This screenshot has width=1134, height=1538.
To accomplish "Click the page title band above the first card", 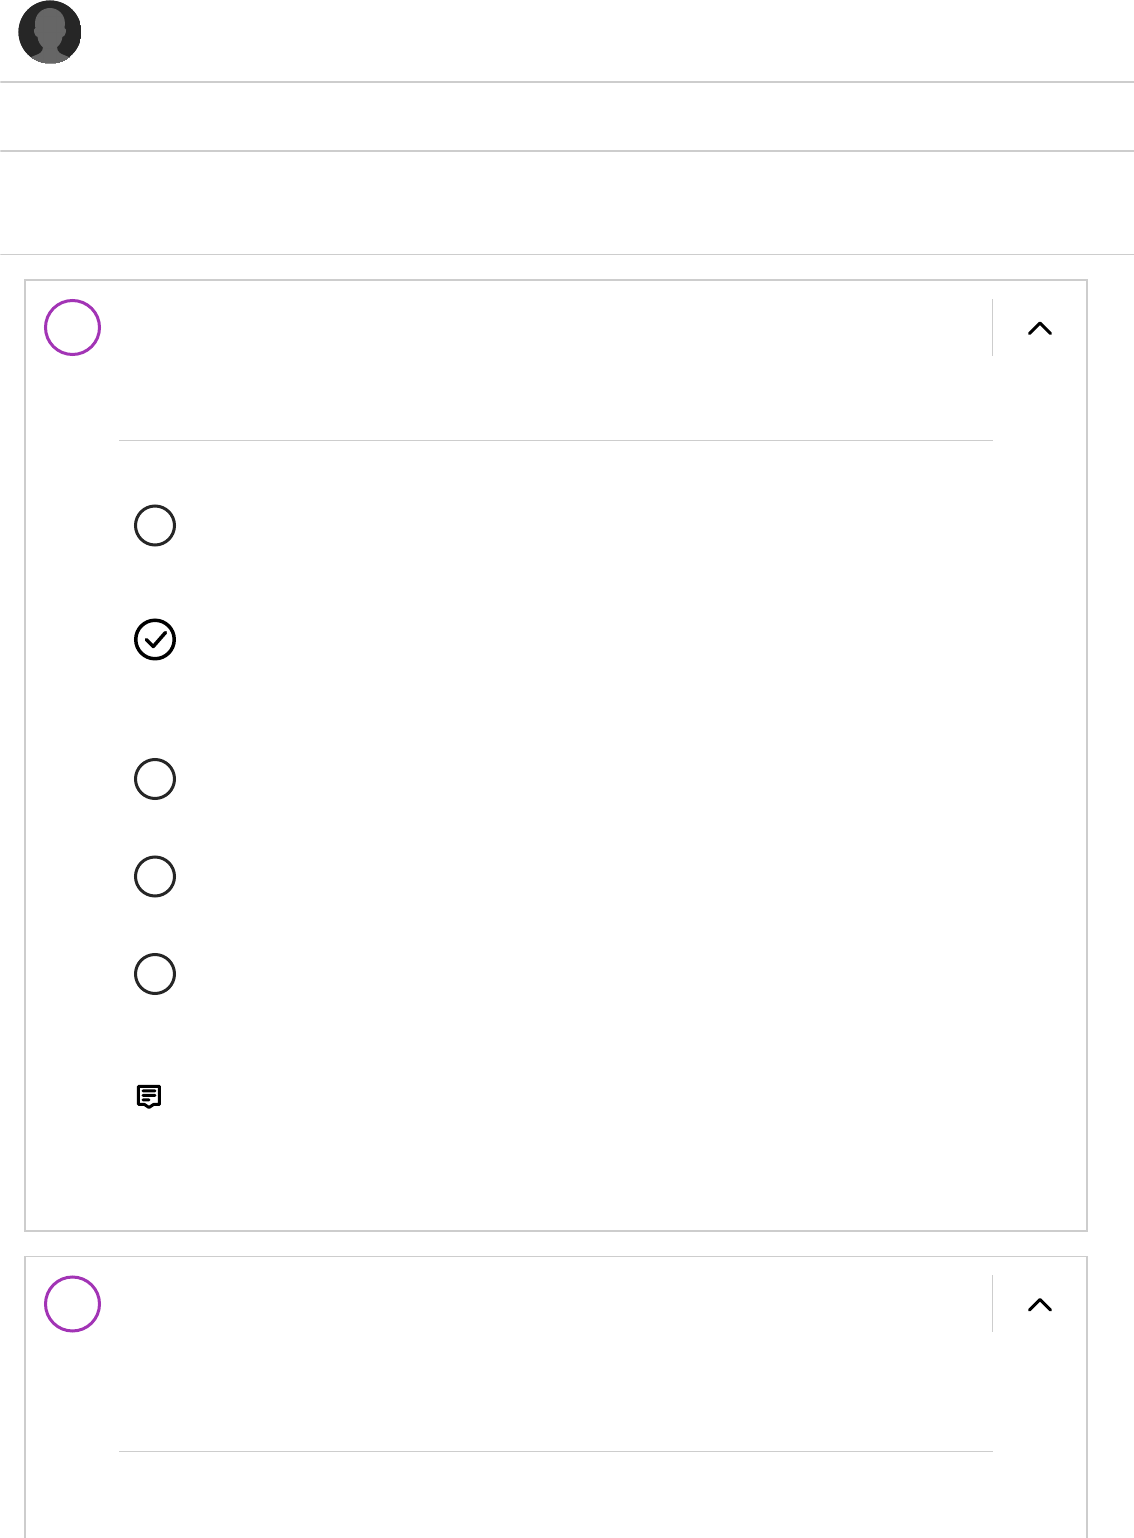I will point(567,203).
